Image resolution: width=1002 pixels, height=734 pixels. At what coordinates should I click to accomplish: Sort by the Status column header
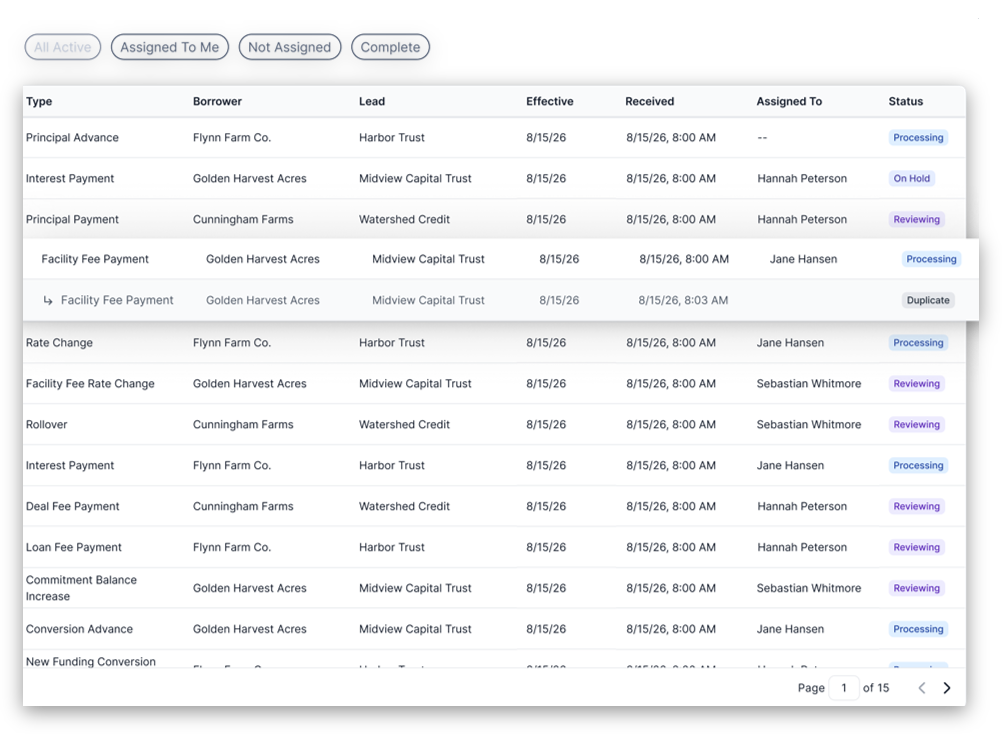tap(906, 102)
